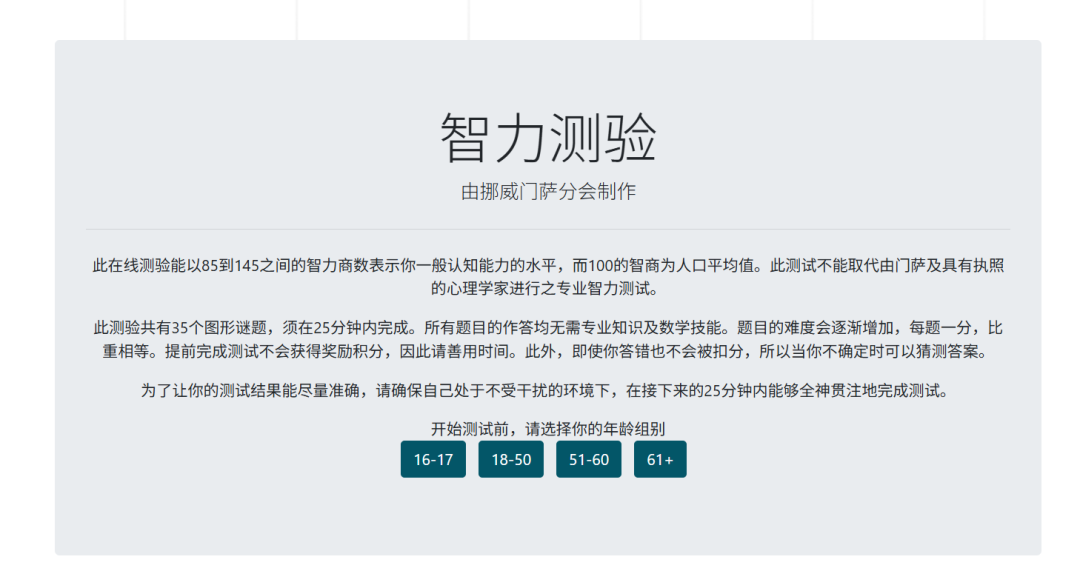This screenshot has height=588, width=1080.
Task: Select the 61+ age group button
Action: pyautogui.click(x=660, y=459)
